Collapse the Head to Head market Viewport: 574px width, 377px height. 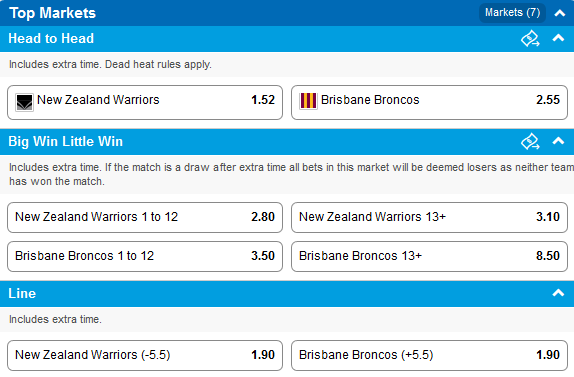click(558, 38)
